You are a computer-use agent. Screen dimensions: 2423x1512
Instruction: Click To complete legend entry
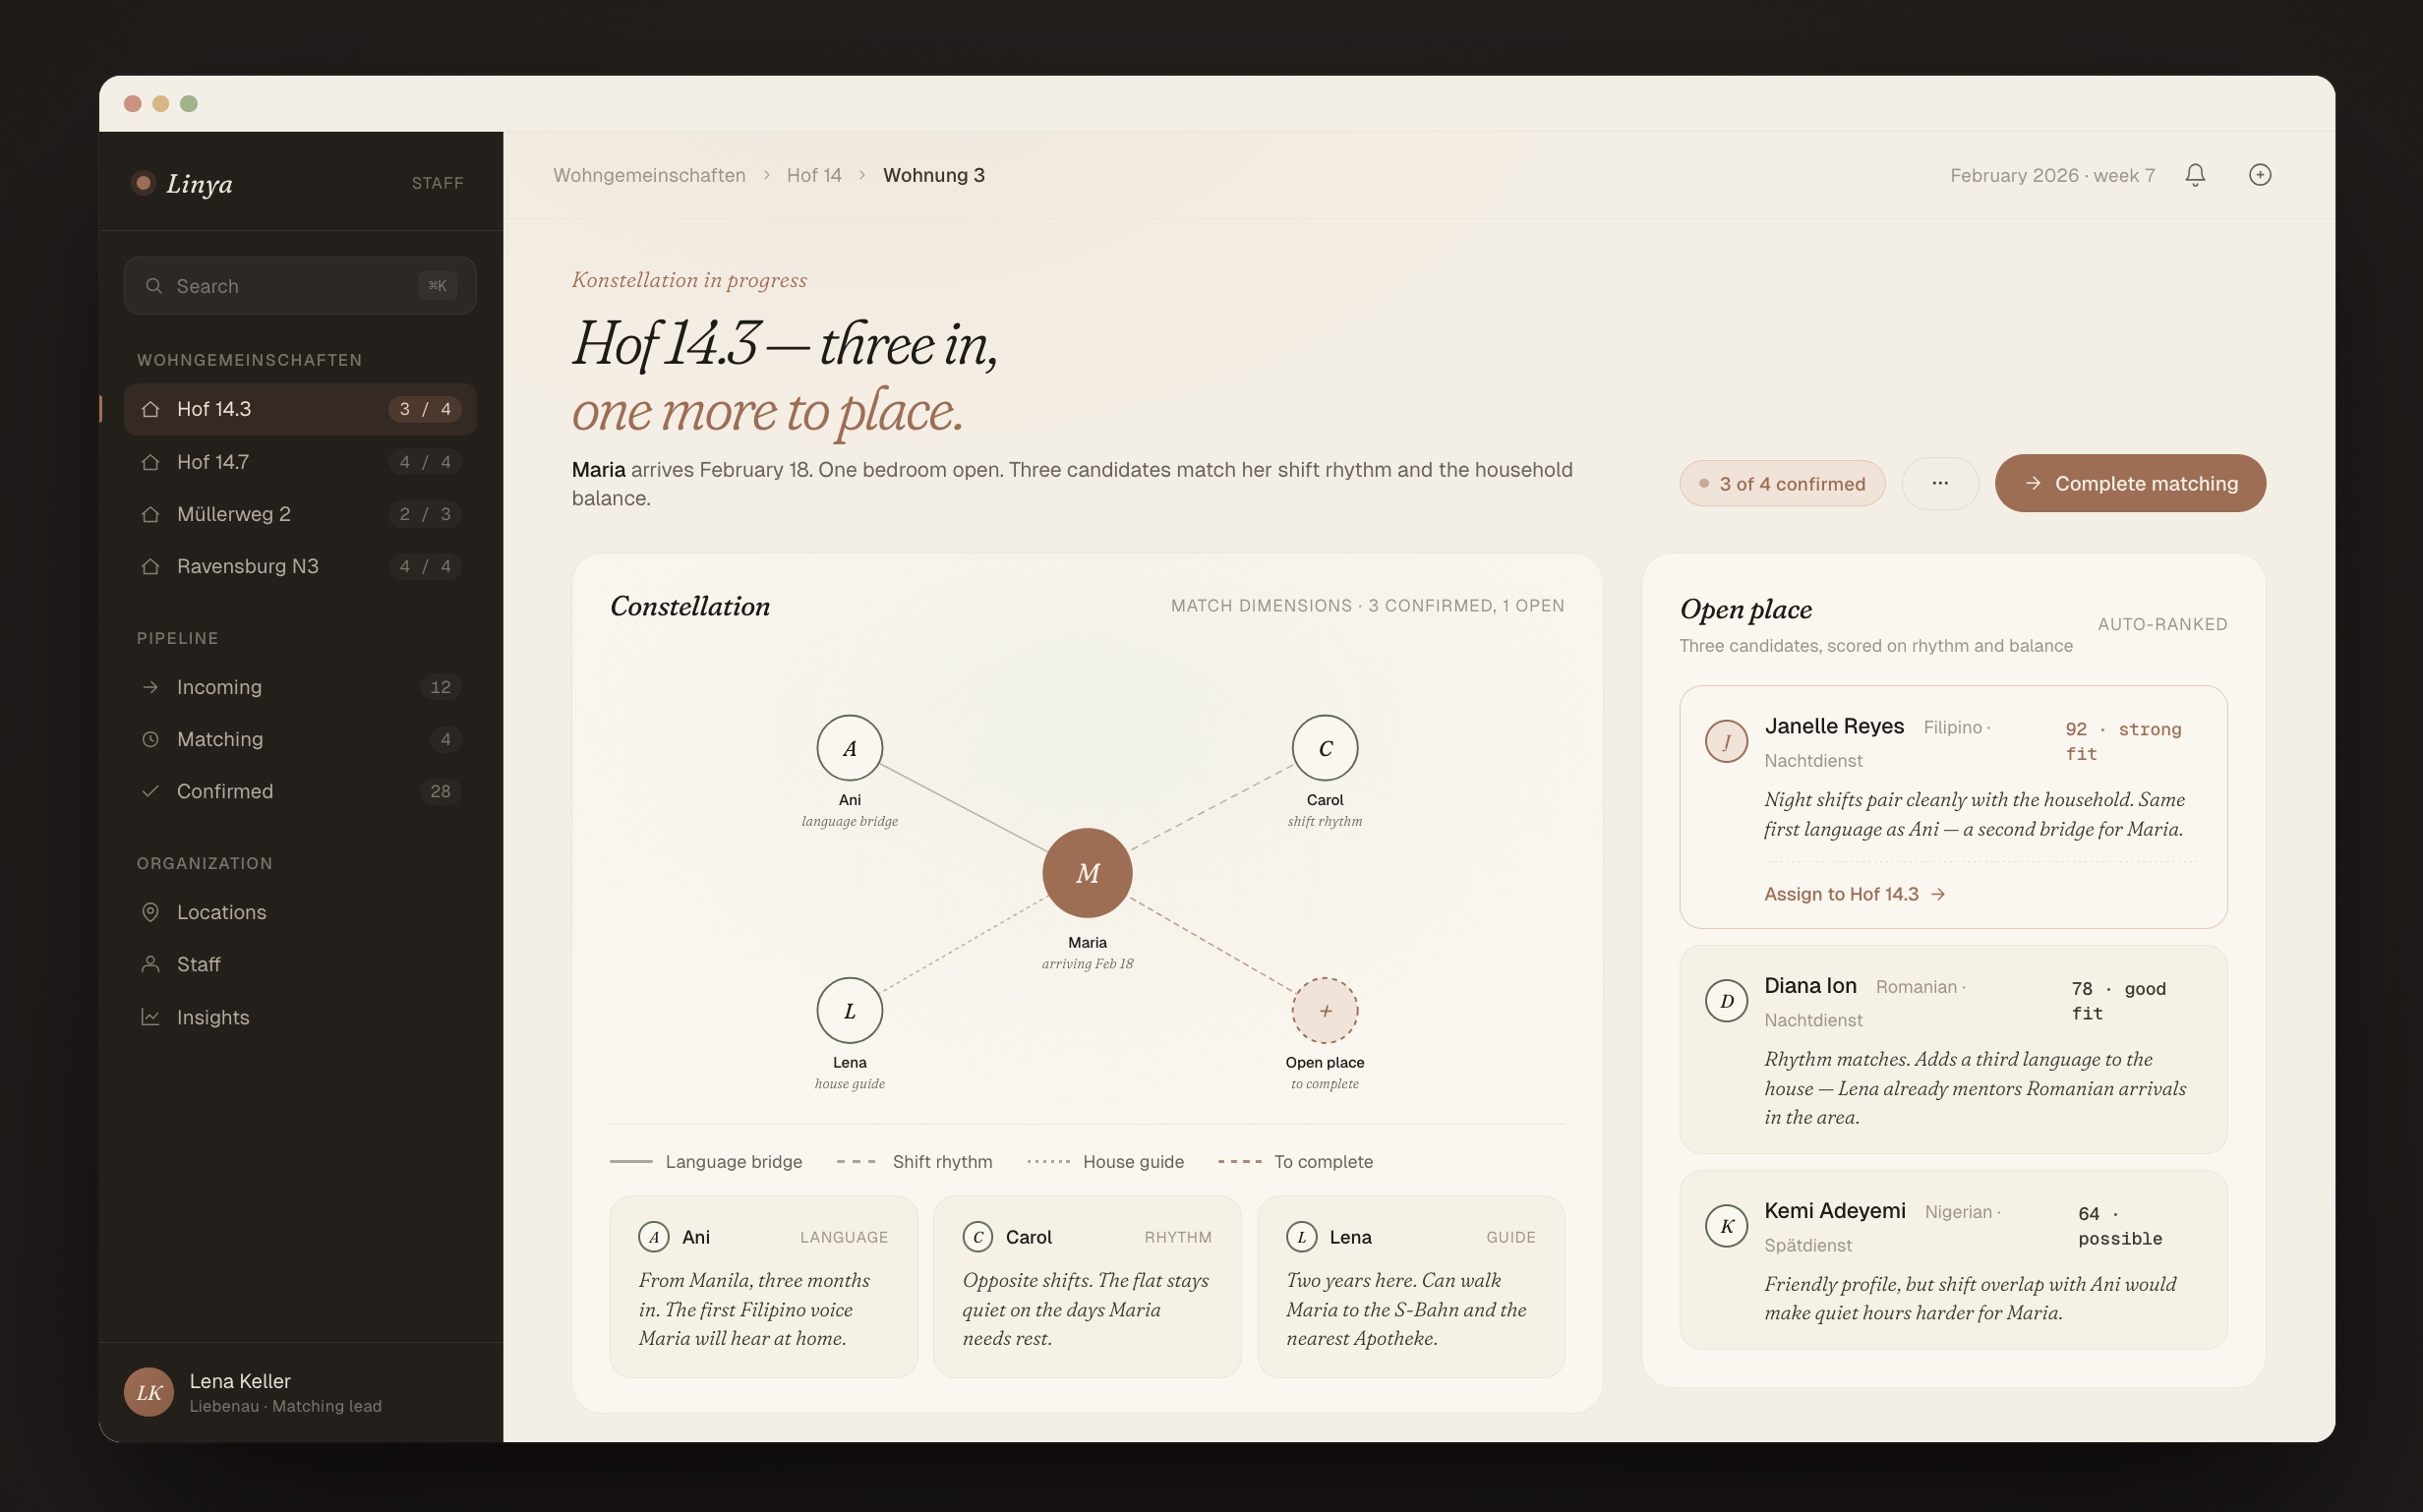[x=1295, y=1162]
